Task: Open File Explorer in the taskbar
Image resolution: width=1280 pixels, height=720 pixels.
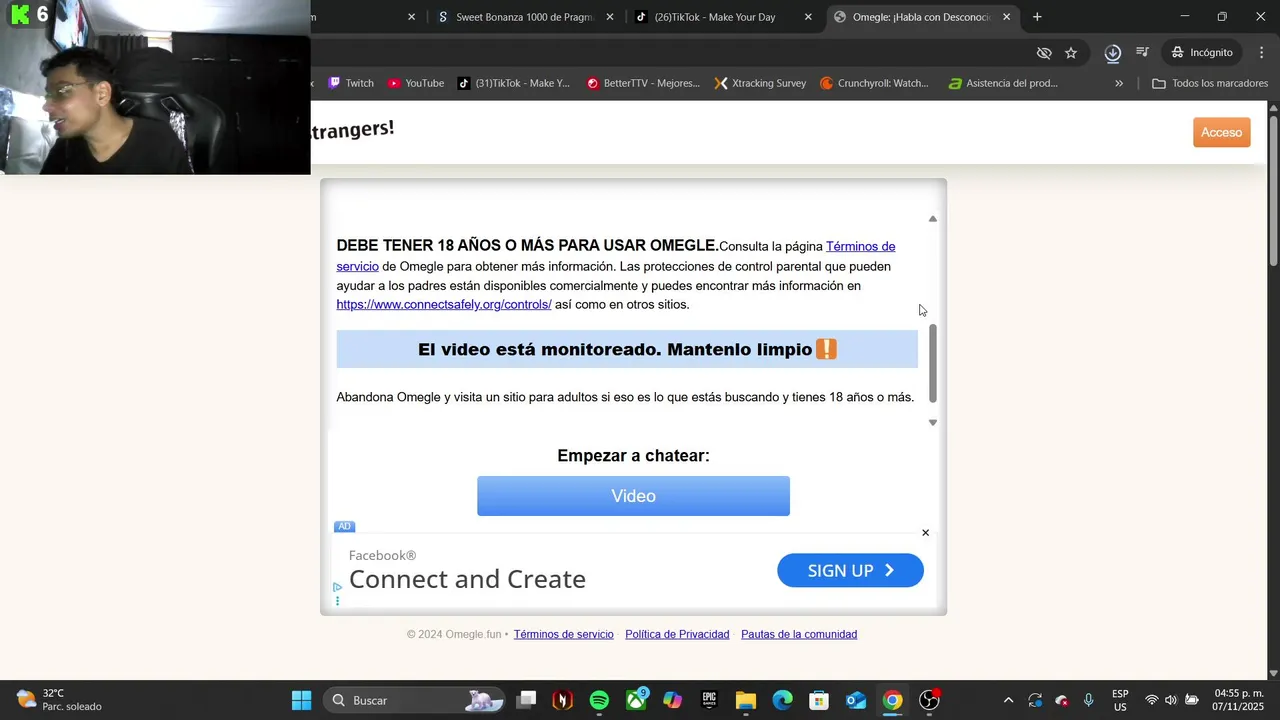Action: pos(746,700)
